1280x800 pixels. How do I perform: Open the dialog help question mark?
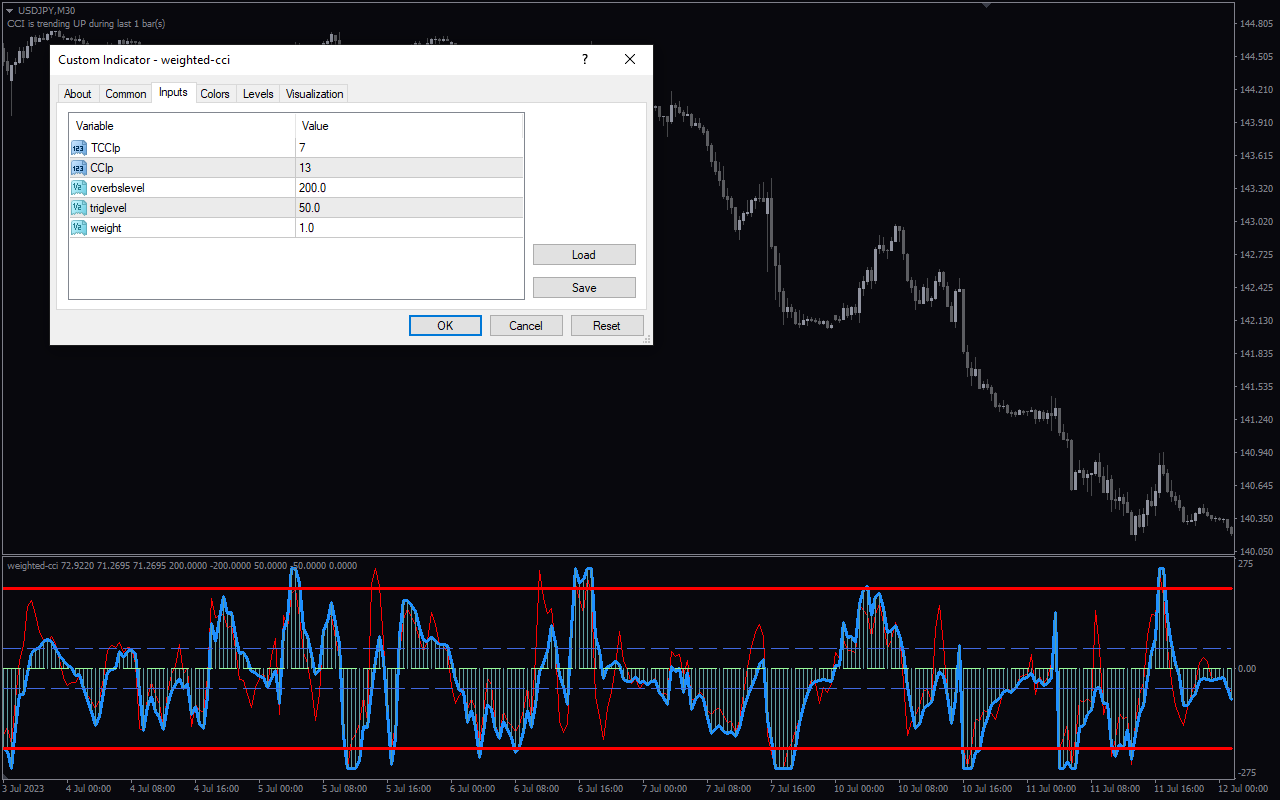585,60
